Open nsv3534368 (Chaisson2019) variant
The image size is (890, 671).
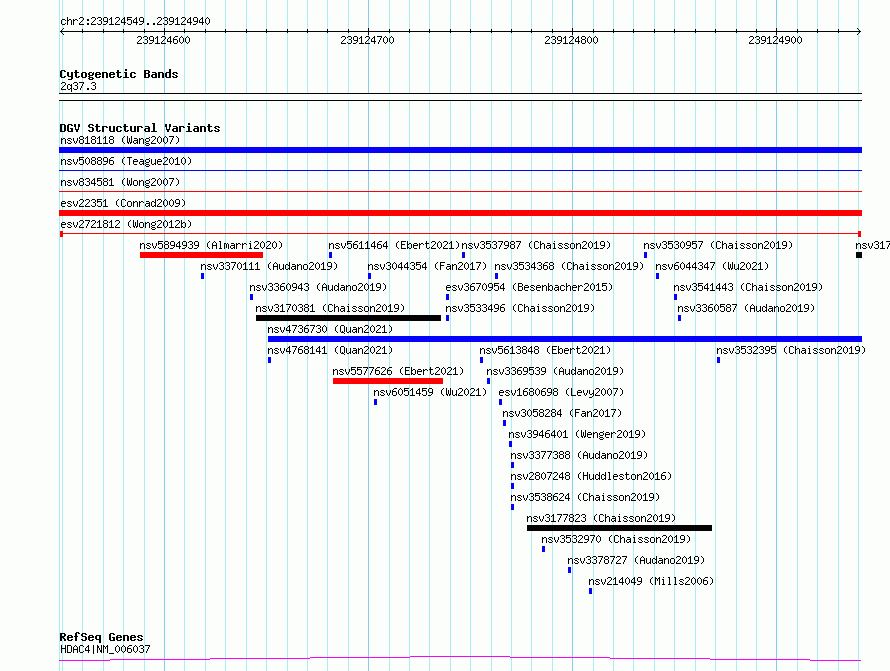[569, 266]
